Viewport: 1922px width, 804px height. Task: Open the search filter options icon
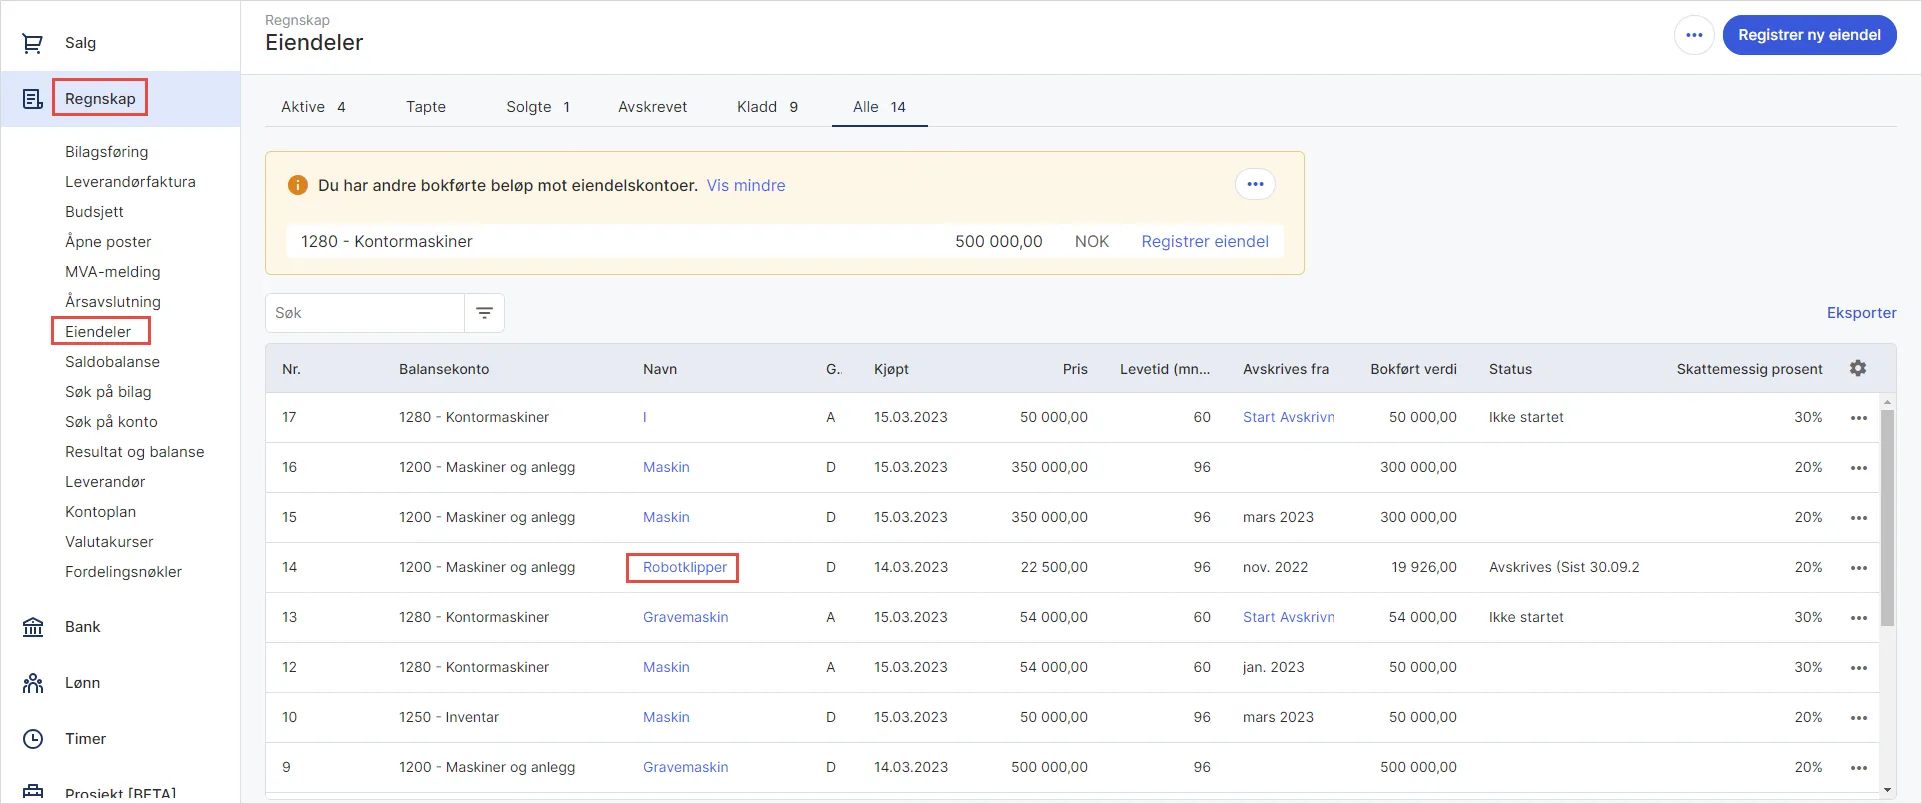(x=484, y=313)
